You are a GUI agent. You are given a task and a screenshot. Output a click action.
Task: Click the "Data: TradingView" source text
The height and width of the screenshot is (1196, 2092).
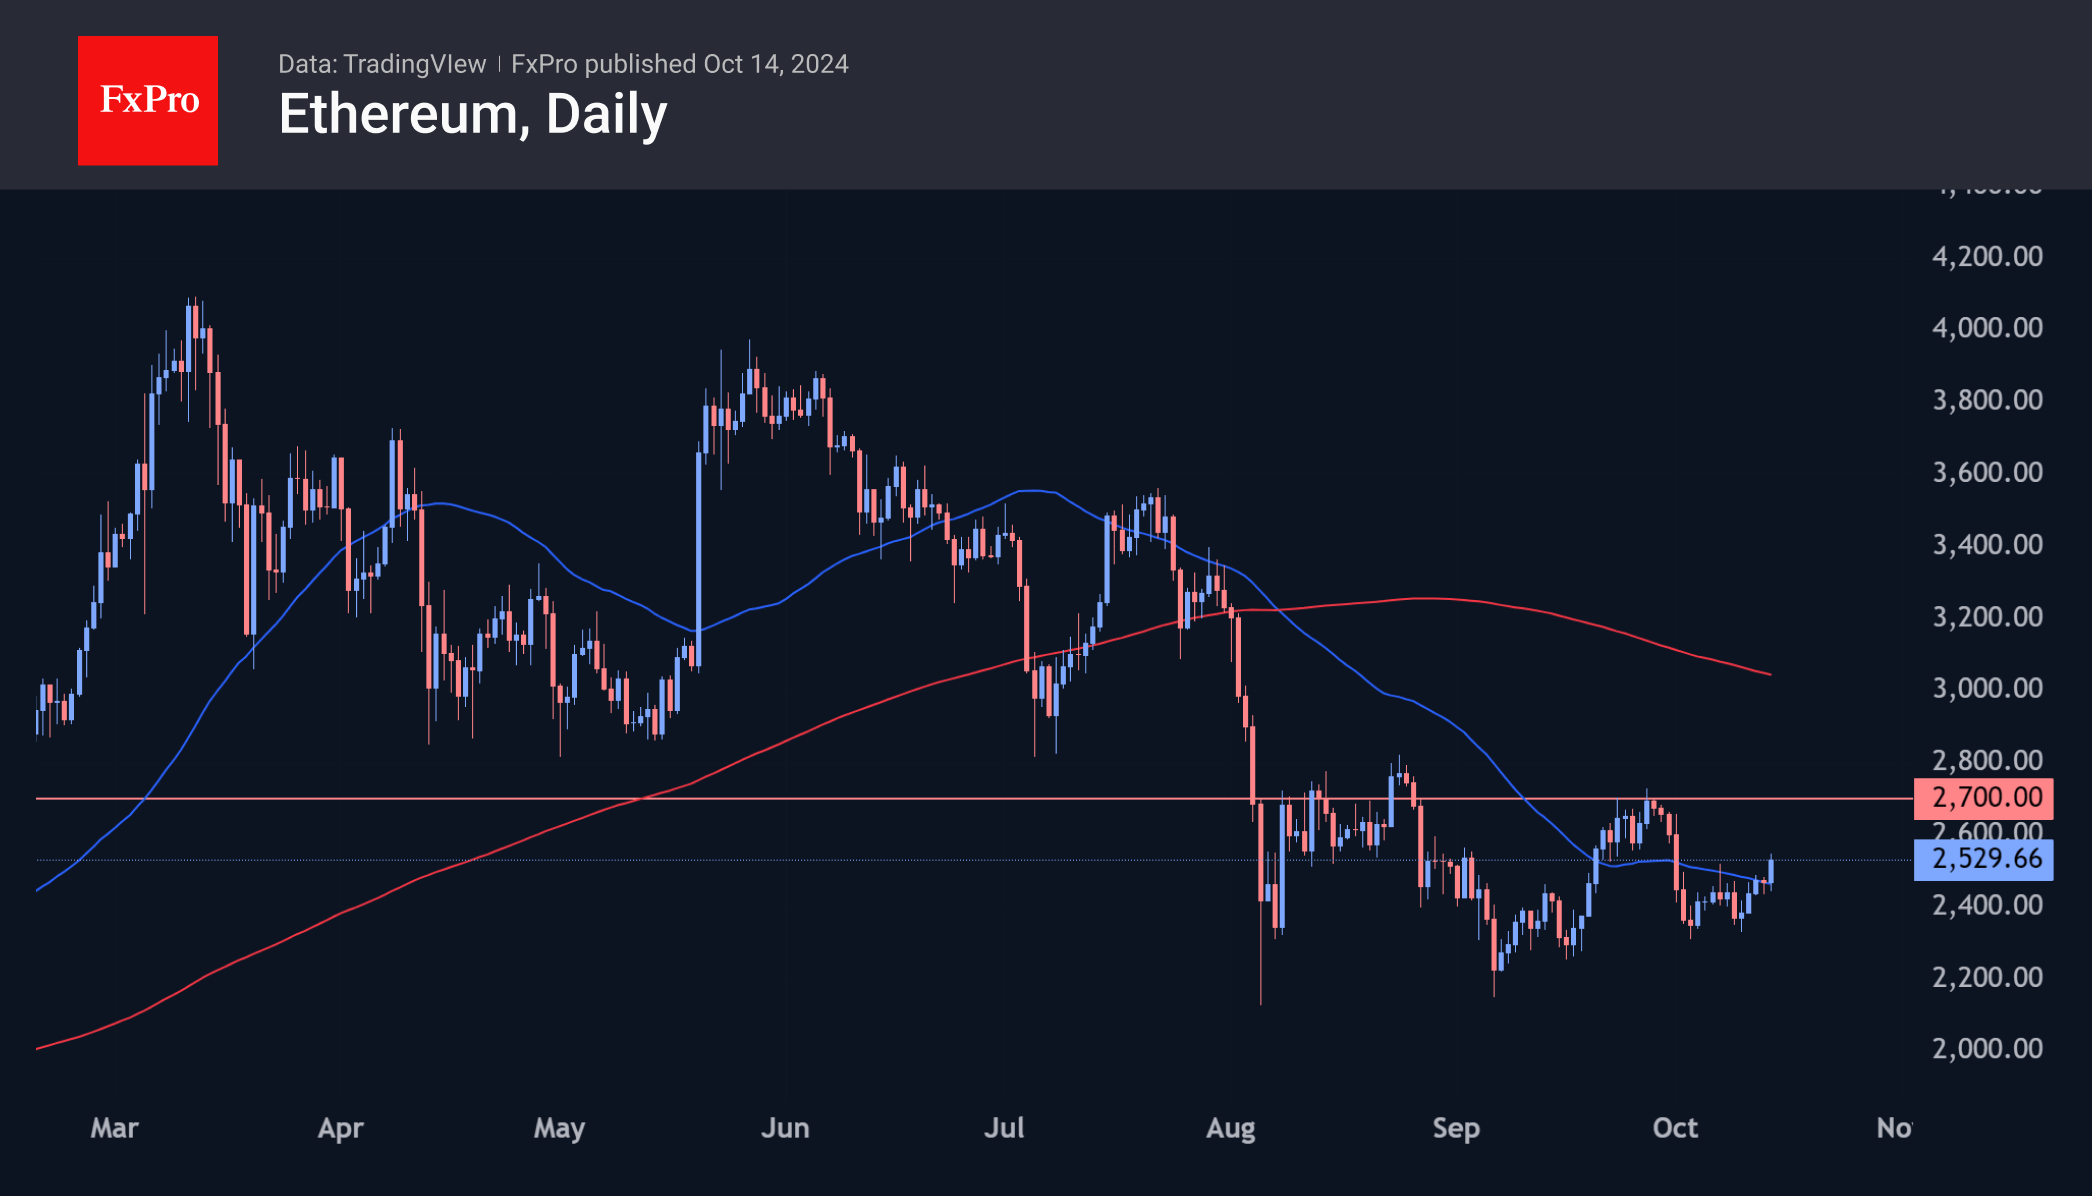(382, 64)
